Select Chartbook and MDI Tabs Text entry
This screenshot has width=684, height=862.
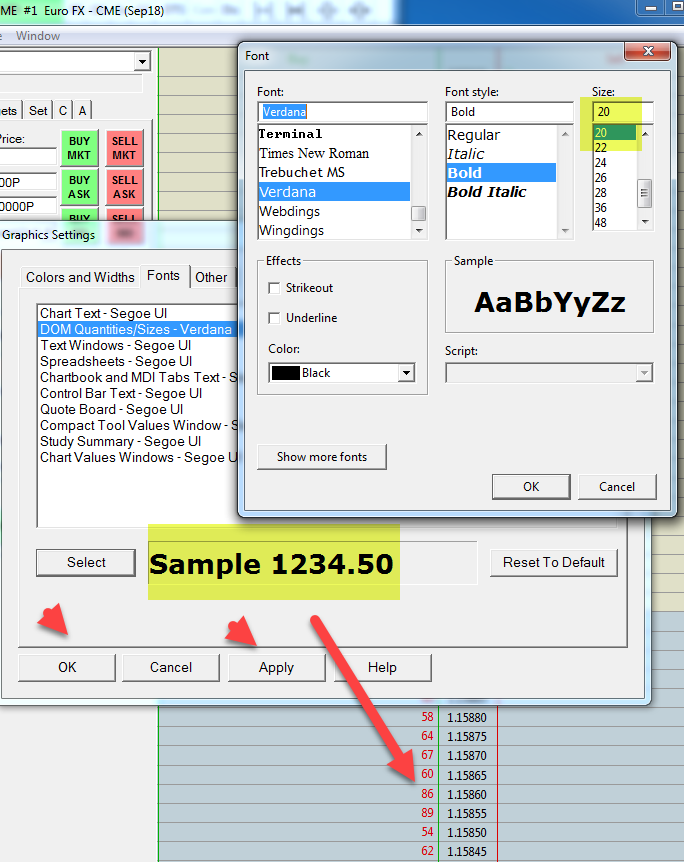click(137, 377)
